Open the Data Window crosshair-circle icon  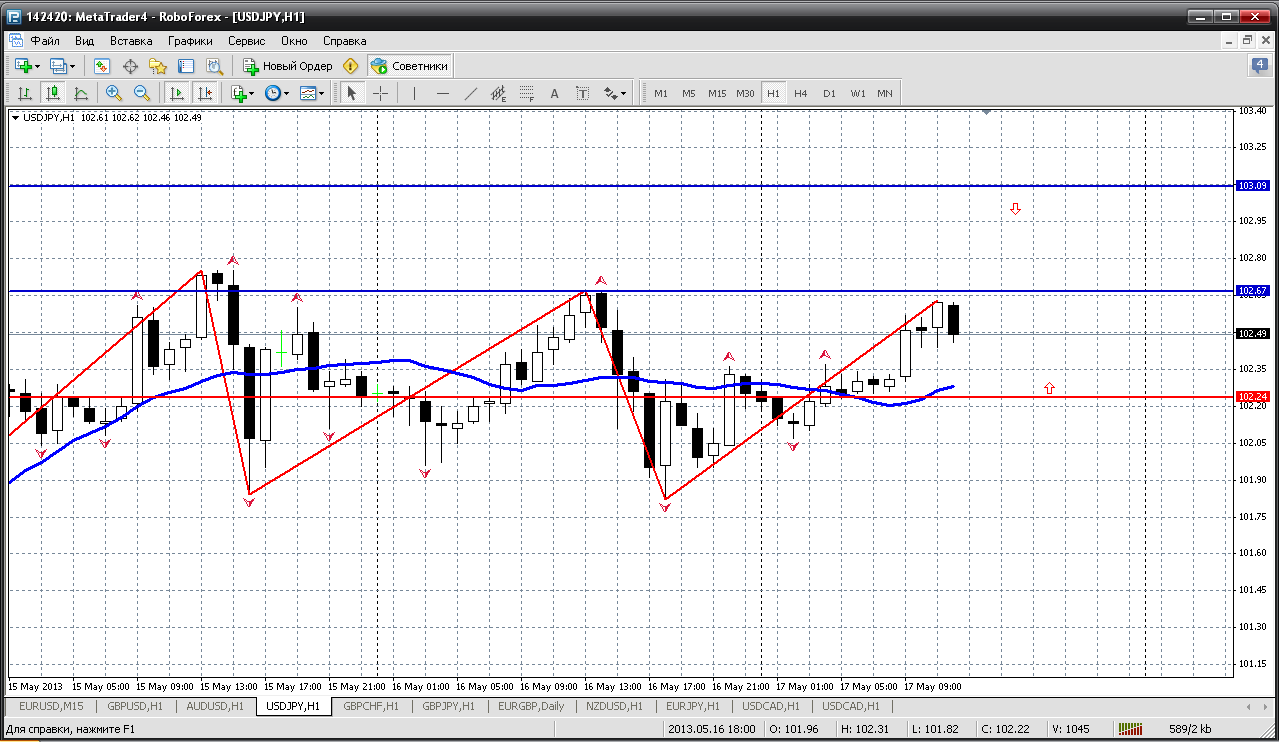pos(130,66)
